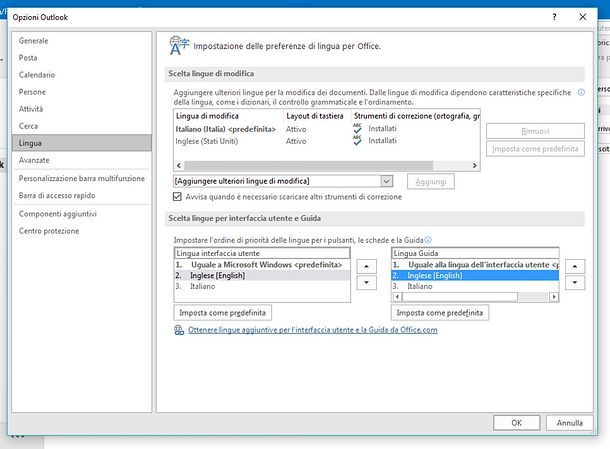Screen dimensions: 610x449
Task: Open Personalizzazione barra multifunzione
Action: pyautogui.click(x=82, y=178)
